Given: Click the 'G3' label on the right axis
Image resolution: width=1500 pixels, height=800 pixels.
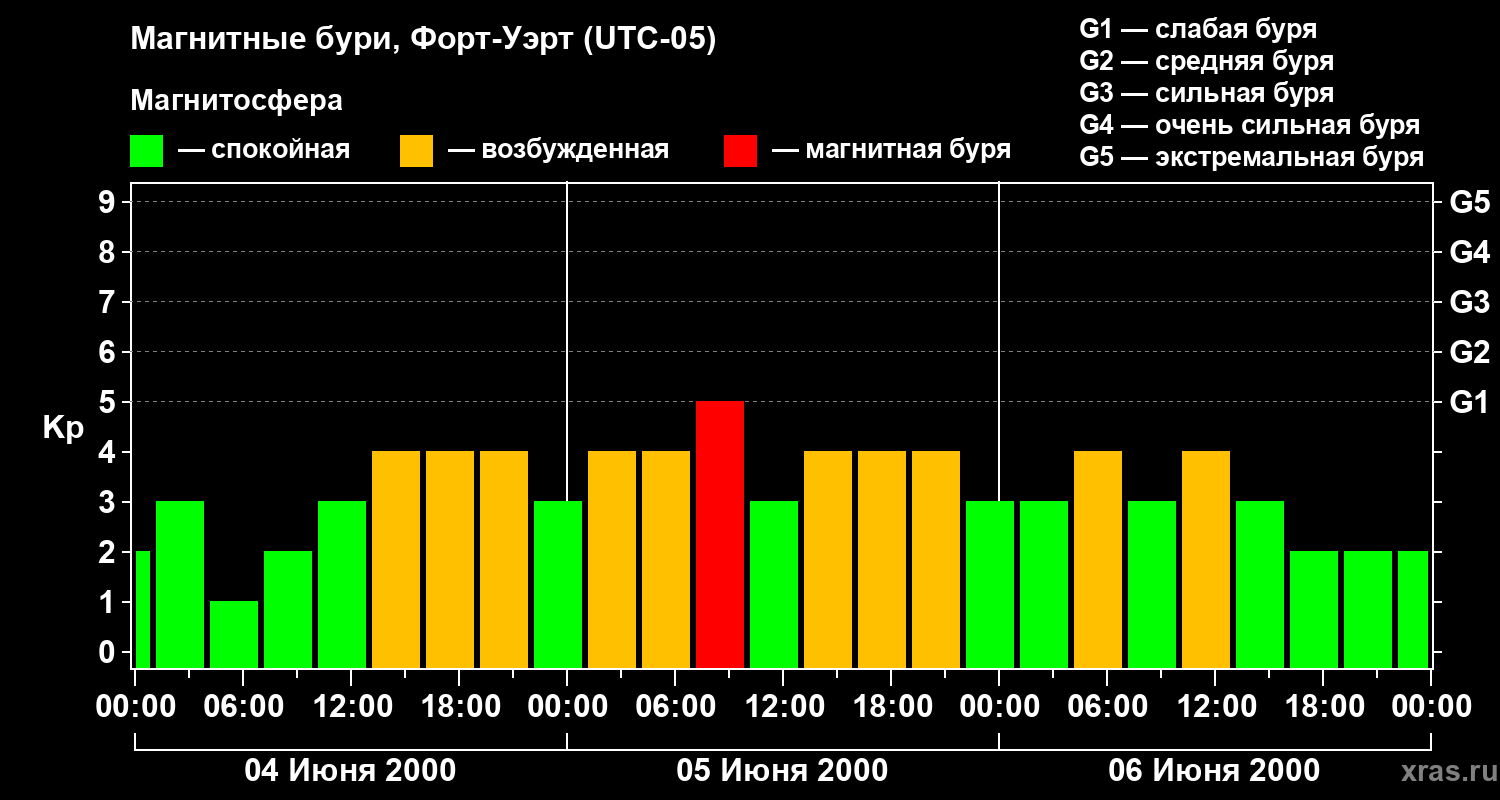Looking at the screenshot, I should point(1469,302).
